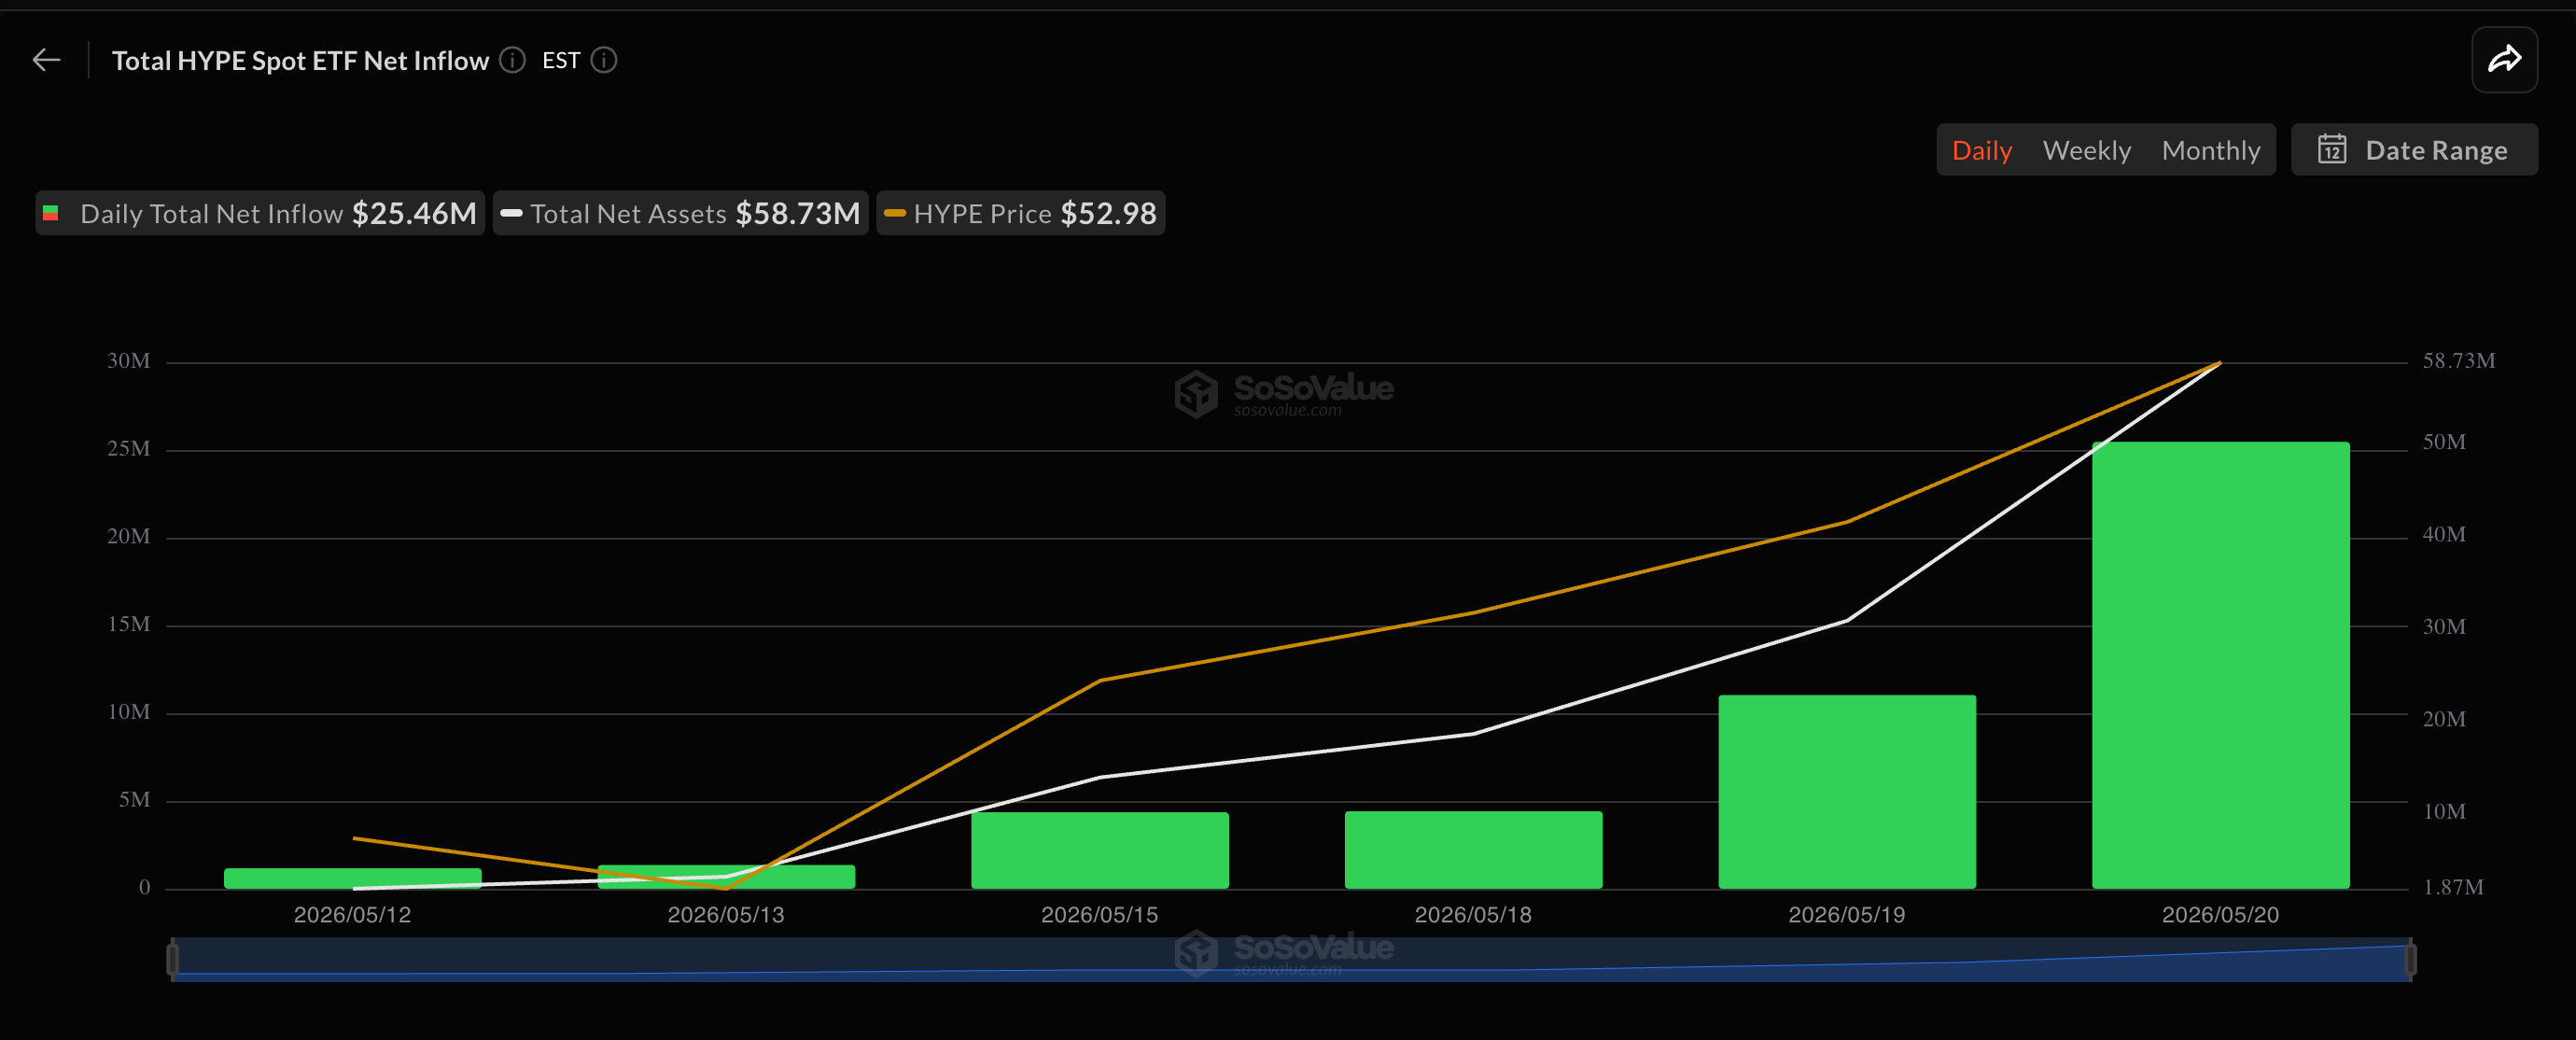Switch to the Monthly tab
2576x1040 pixels.
click(x=2210, y=151)
